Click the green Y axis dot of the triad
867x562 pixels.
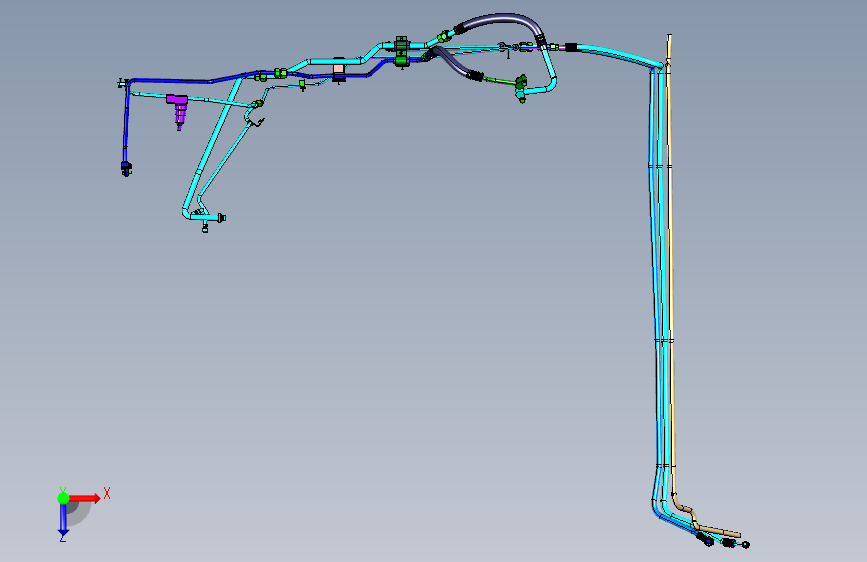(x=63, y=498)
